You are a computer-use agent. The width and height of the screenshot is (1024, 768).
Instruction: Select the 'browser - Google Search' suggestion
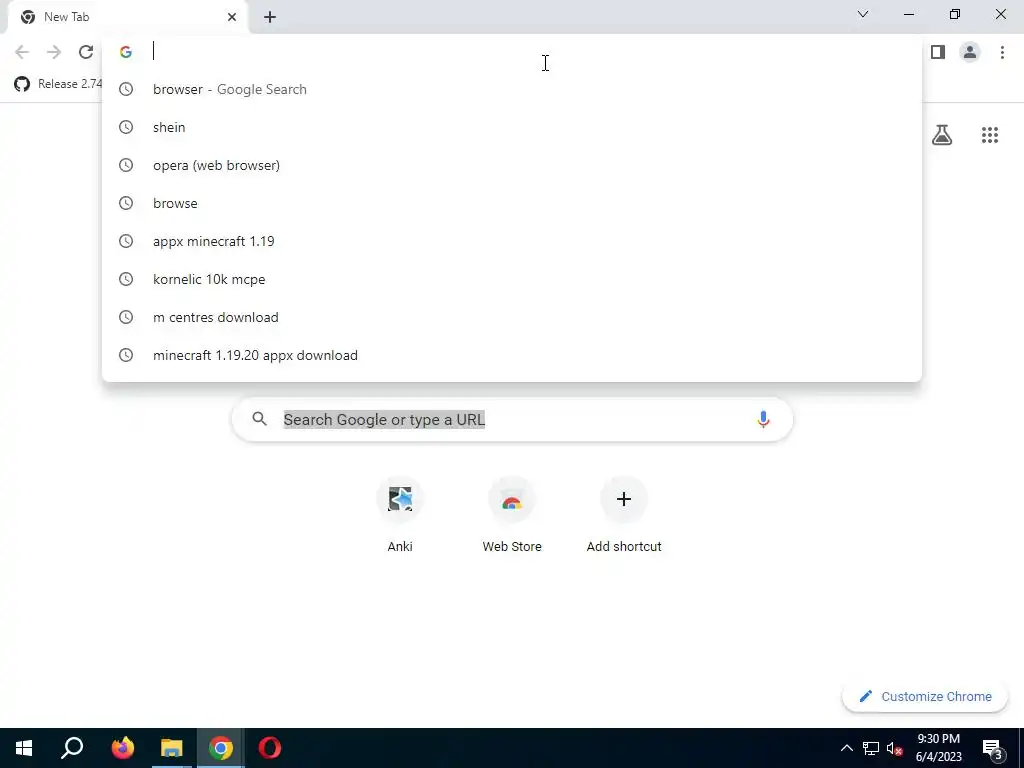[x=512, y=89]
